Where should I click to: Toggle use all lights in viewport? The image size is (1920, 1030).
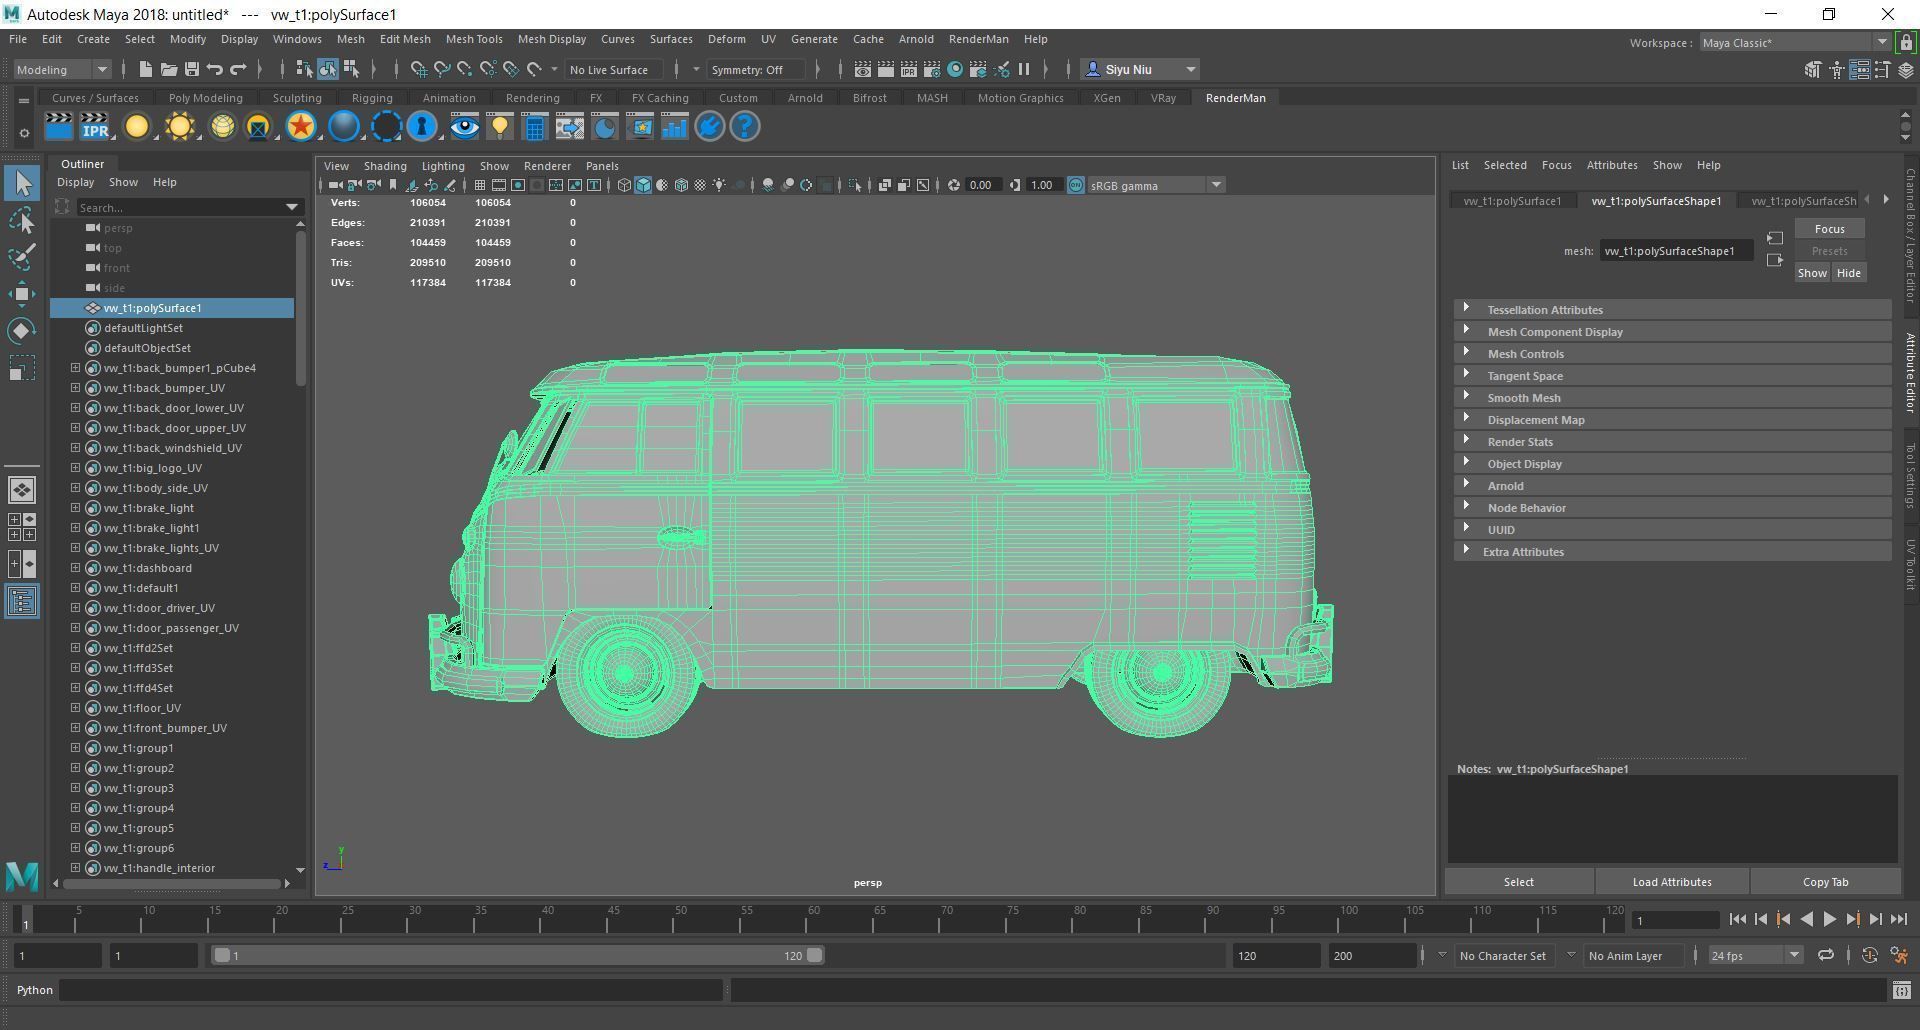point(719,185)
